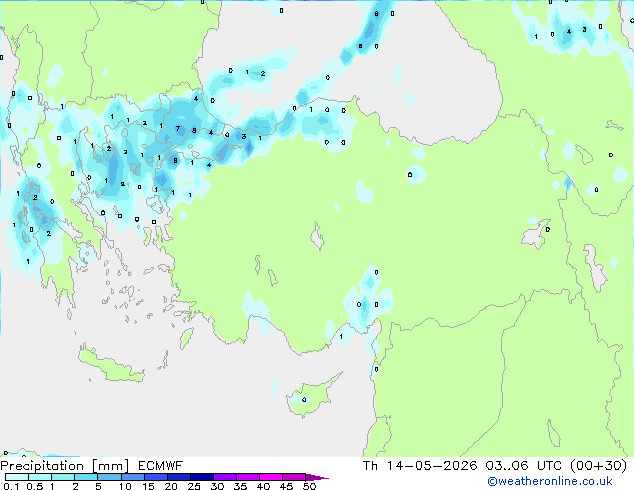This screenshot has width=634, height=490.
Task: Click the "Precipitation [mm]" title text
Action: (64, 466)
